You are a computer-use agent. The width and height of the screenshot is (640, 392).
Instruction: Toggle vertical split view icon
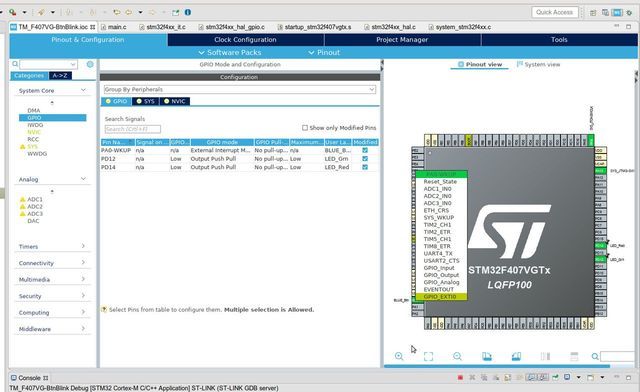(545, 356)
